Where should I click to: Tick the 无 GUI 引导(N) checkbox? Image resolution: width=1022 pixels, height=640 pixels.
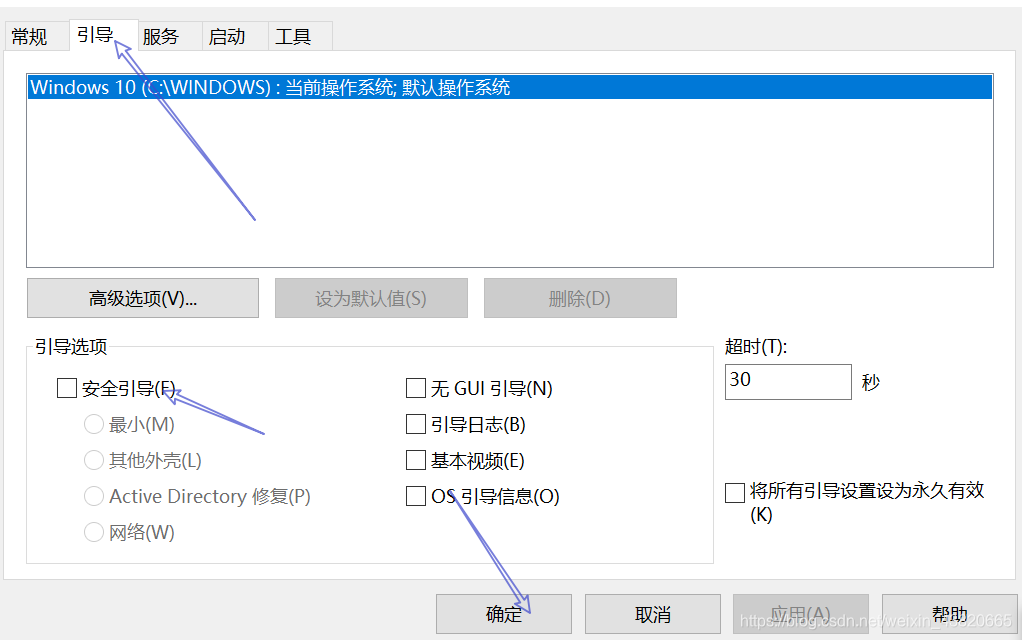[x=416, y=388]
